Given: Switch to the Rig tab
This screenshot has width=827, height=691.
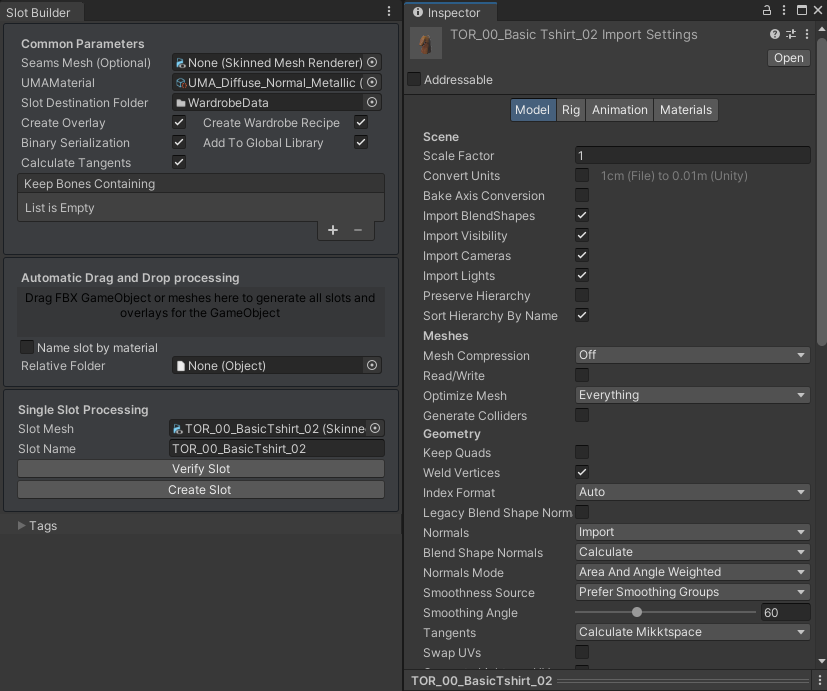Looking at the screenshot, I should click(571, 110).
